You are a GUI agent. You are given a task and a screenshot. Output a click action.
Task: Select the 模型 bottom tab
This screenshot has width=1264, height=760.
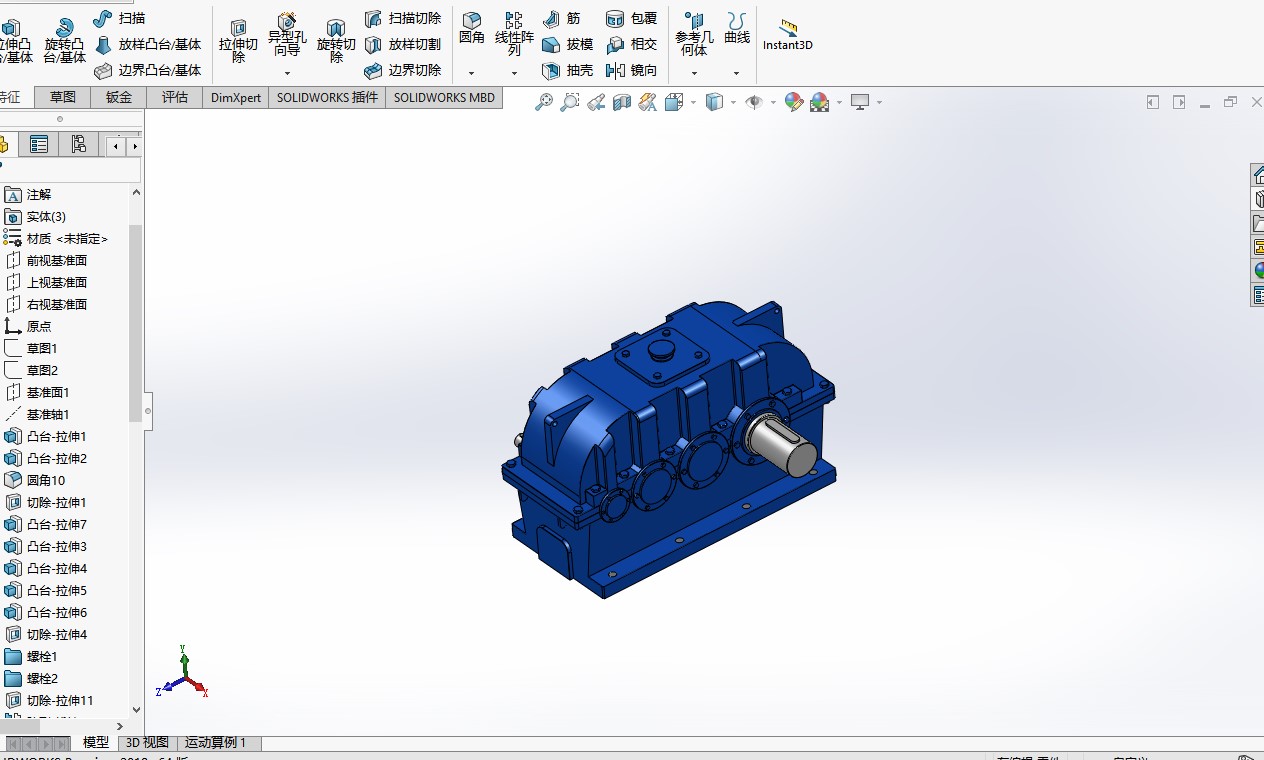96,743
